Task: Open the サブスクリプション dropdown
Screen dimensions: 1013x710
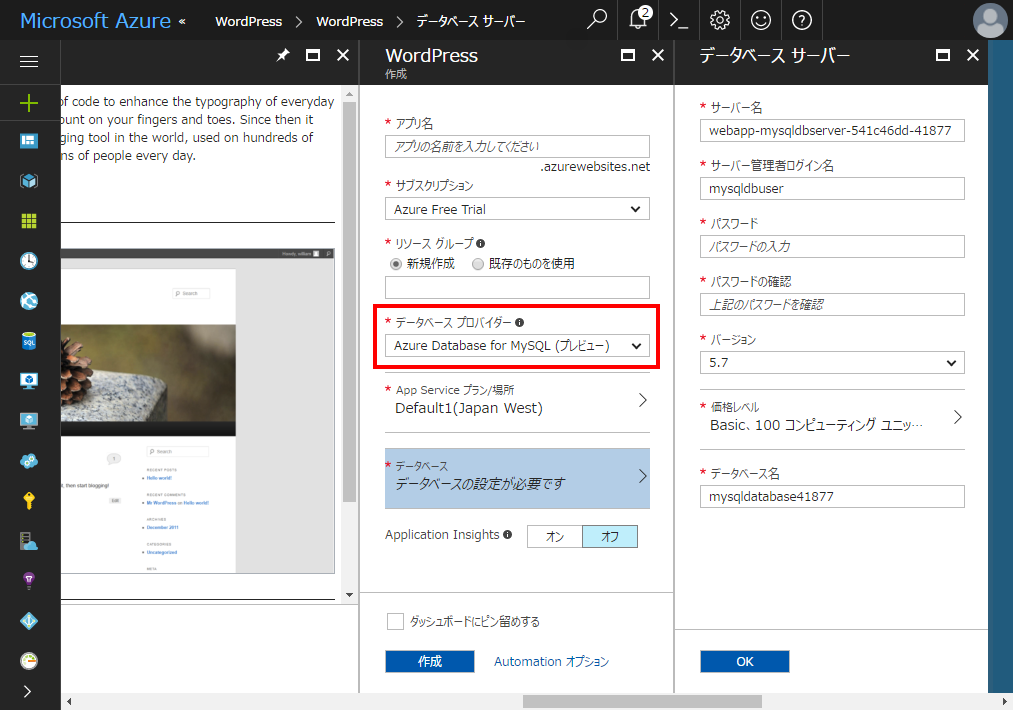Action: (x=516, y=209)
